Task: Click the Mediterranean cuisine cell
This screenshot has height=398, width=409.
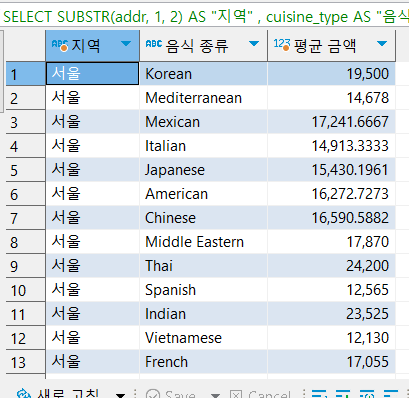Action: (204, 98)
